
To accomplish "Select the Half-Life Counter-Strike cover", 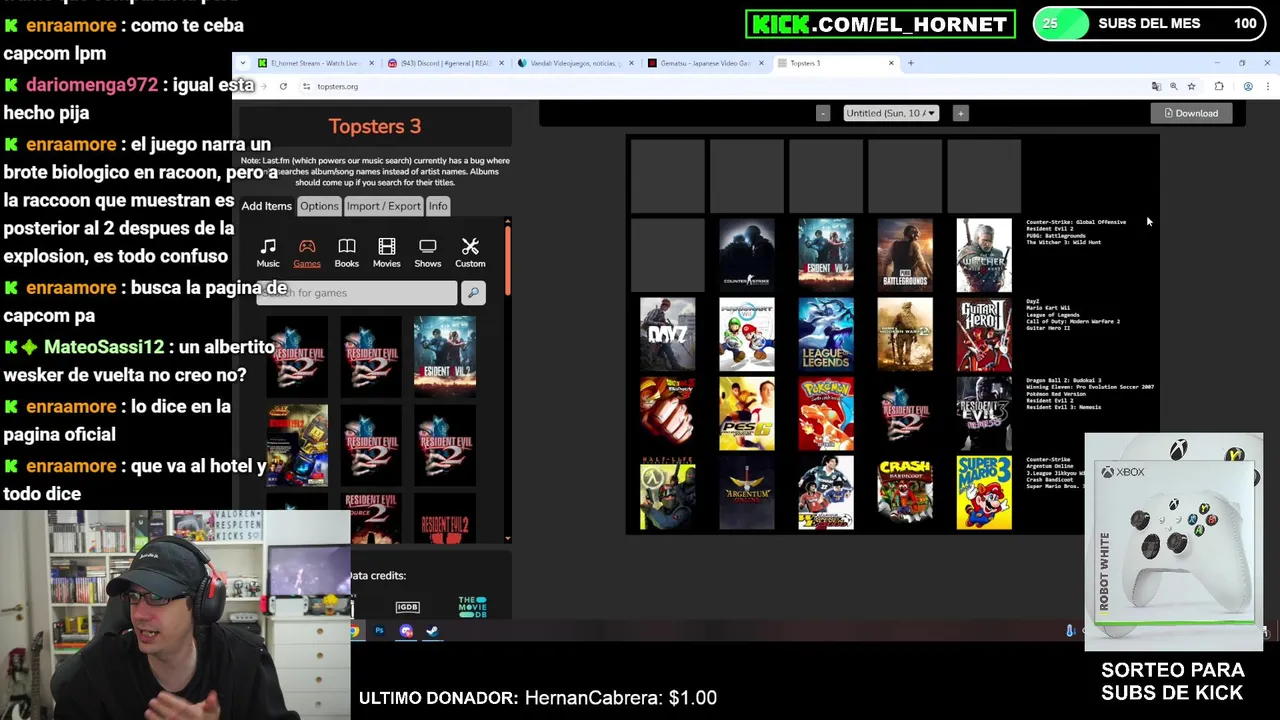I will (x=668, y=492).
